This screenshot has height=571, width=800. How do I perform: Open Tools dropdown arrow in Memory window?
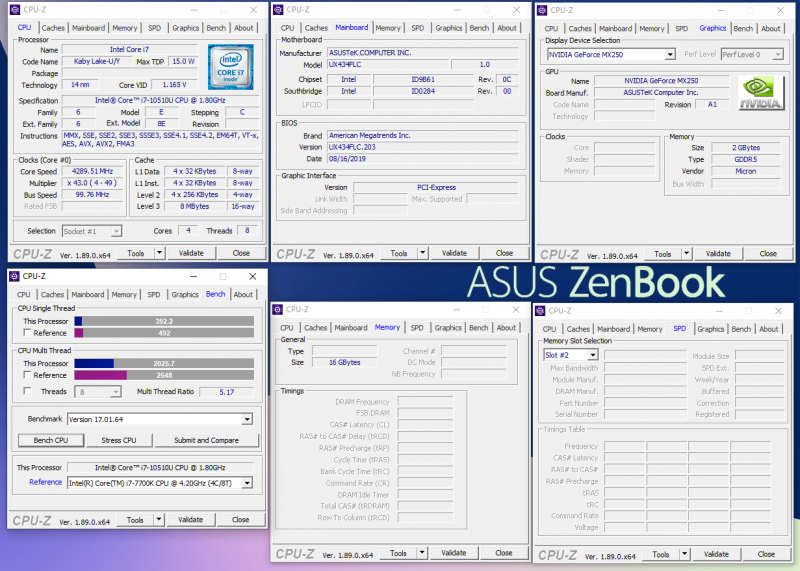pos(422,553)
